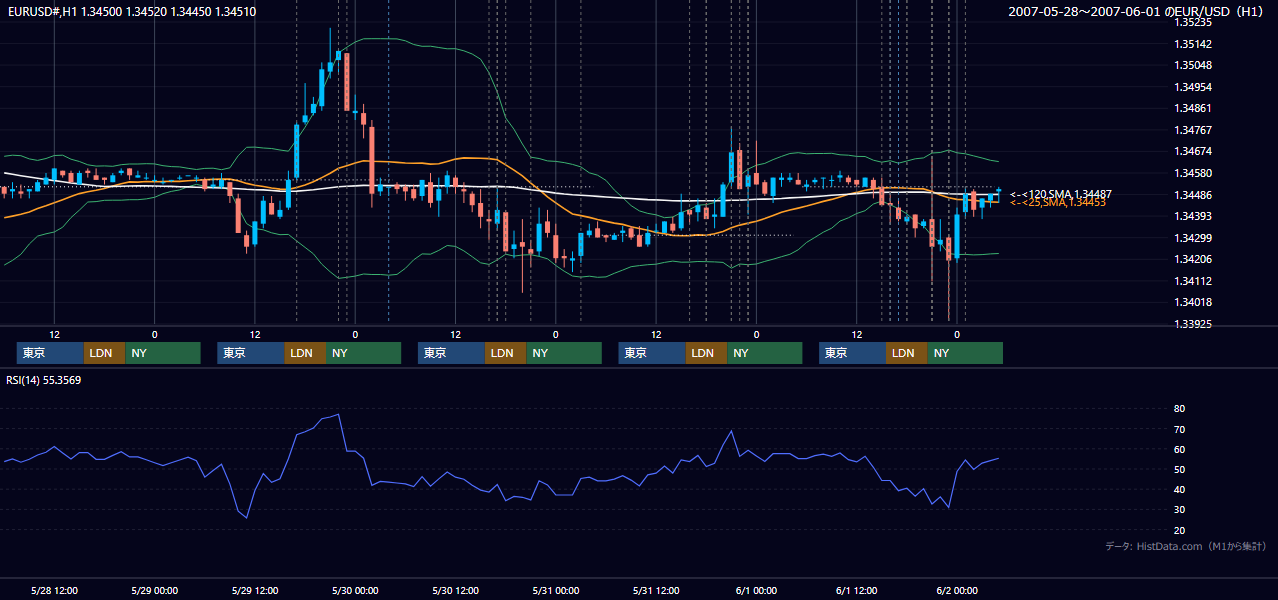Click the 5/29 12:00 time axis label

255,591
